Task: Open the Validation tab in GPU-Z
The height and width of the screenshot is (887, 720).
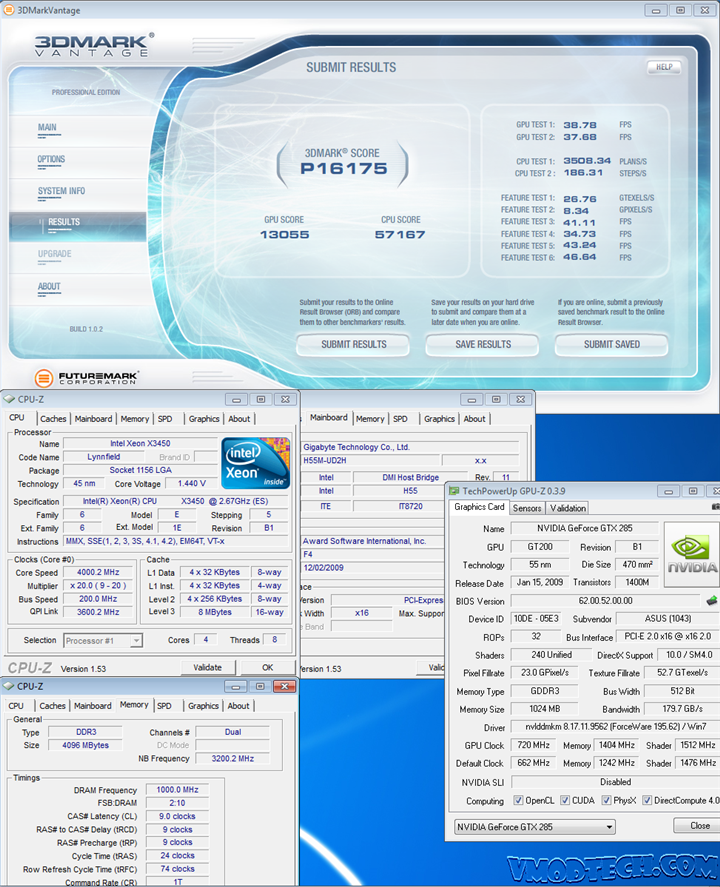Action: pyautogui.click(x=568, y=508)
